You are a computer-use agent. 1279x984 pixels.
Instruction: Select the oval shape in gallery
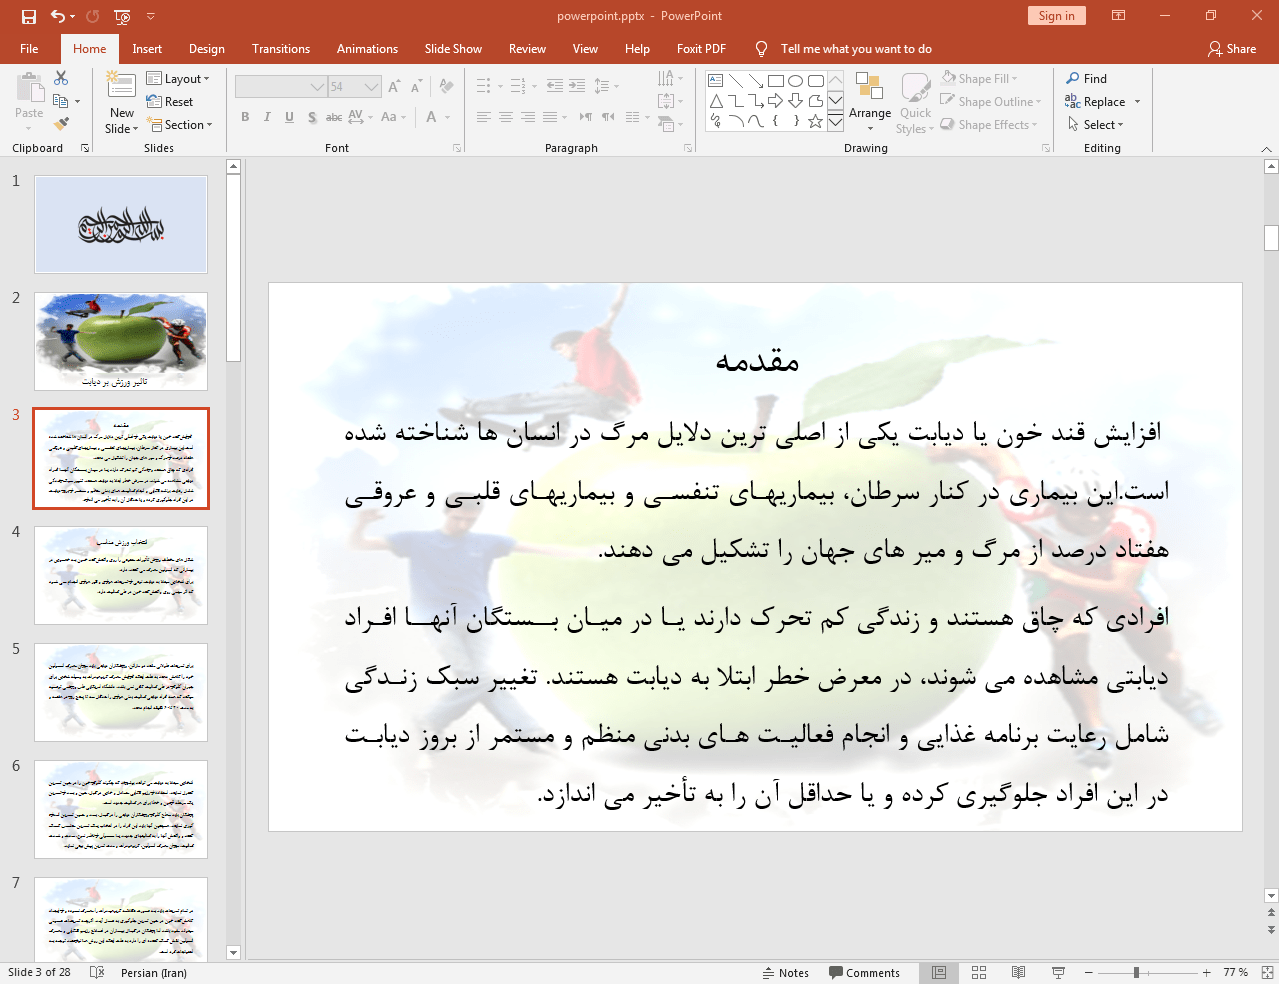coord(795,81)
